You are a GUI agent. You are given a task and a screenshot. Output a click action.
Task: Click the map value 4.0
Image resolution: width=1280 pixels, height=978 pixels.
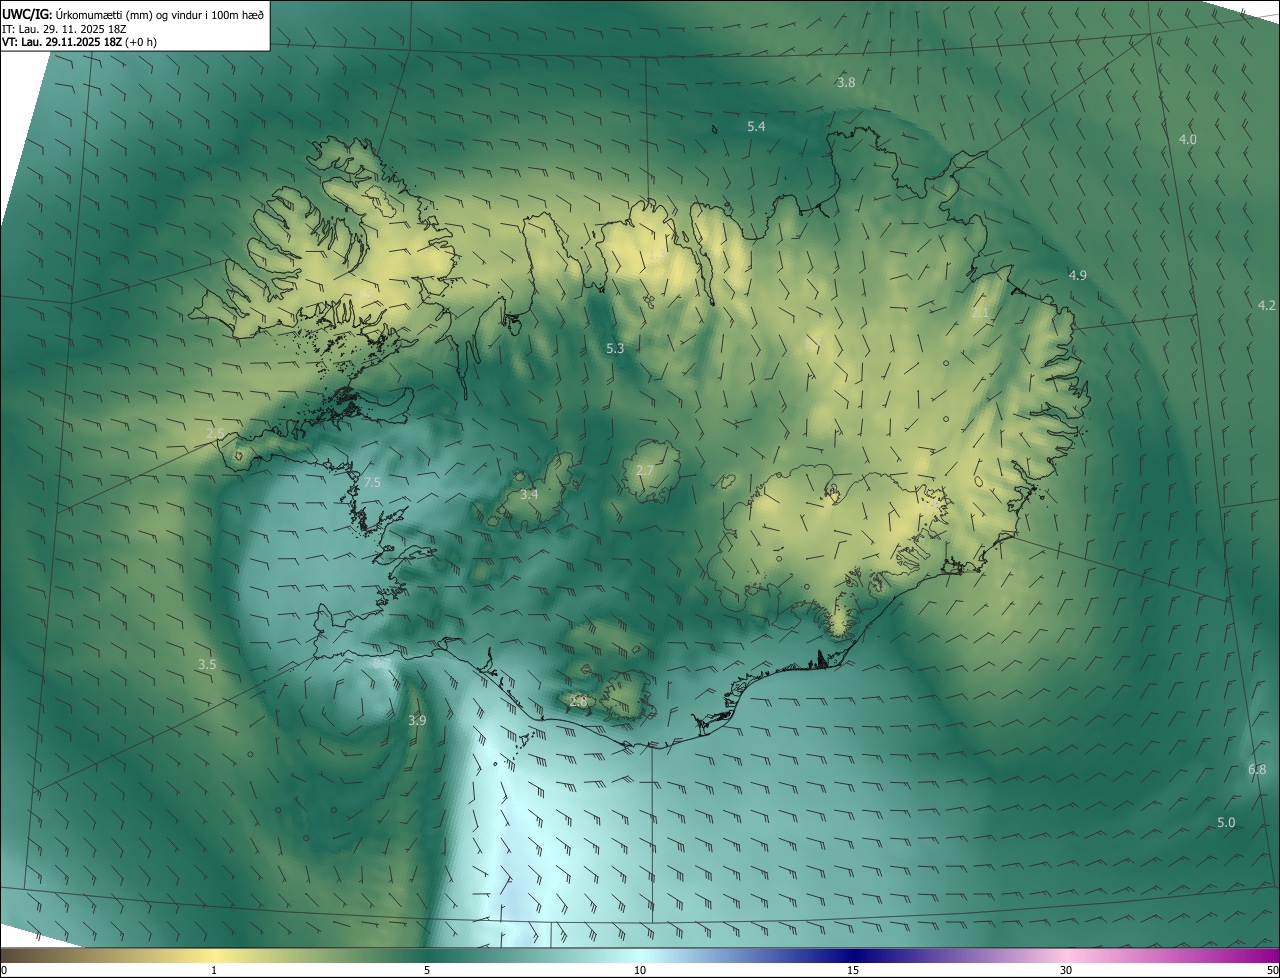click(x=1187, y=139)
